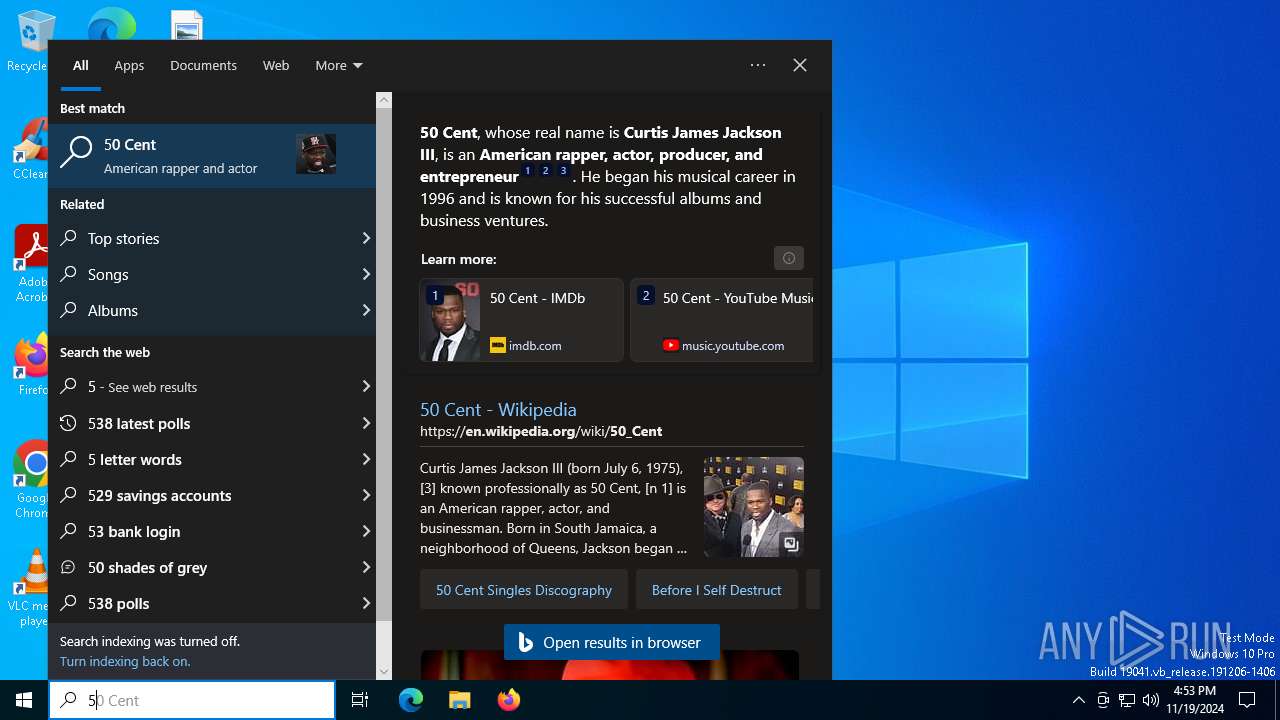Image resolution: width=1280 pixels, height=720 pixels.
Task: Click the taskbar clock showing 4:53 PM
Action: (x=1194, y=700)
